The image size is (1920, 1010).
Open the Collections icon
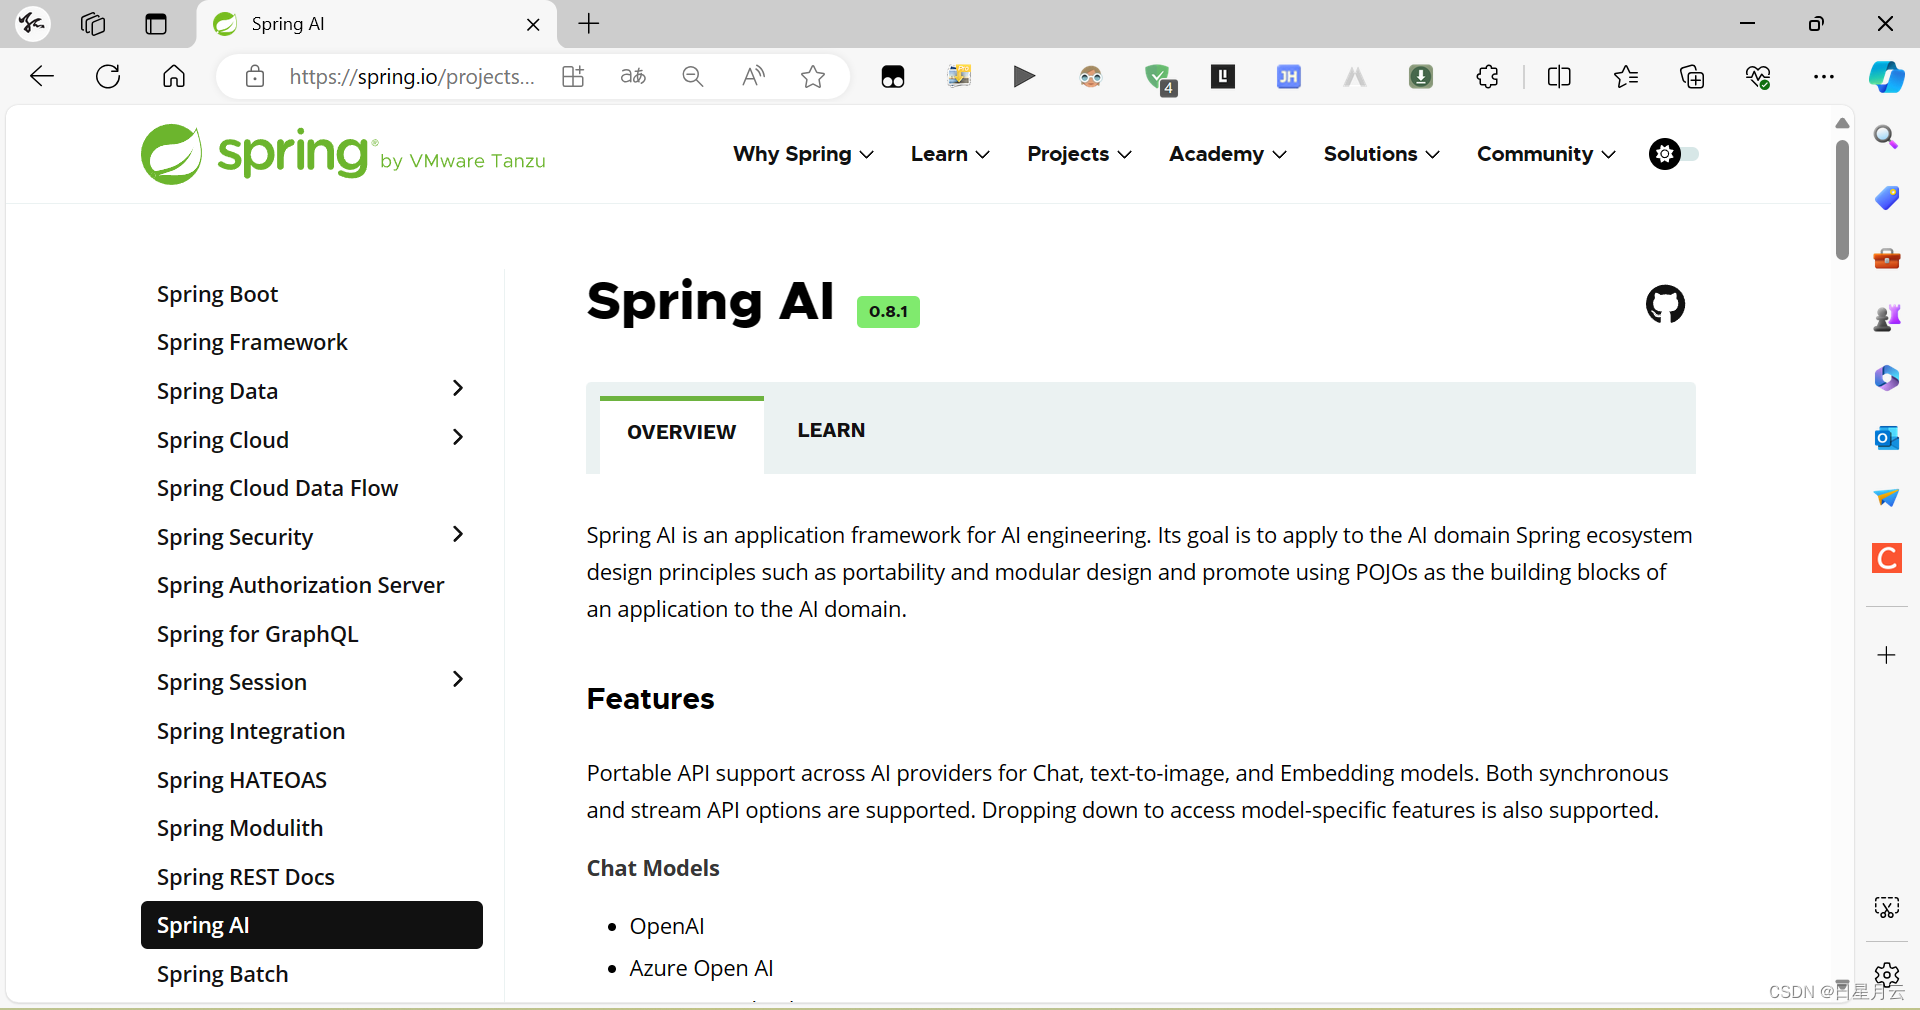pyautogui.click(x=1692, y=76)
